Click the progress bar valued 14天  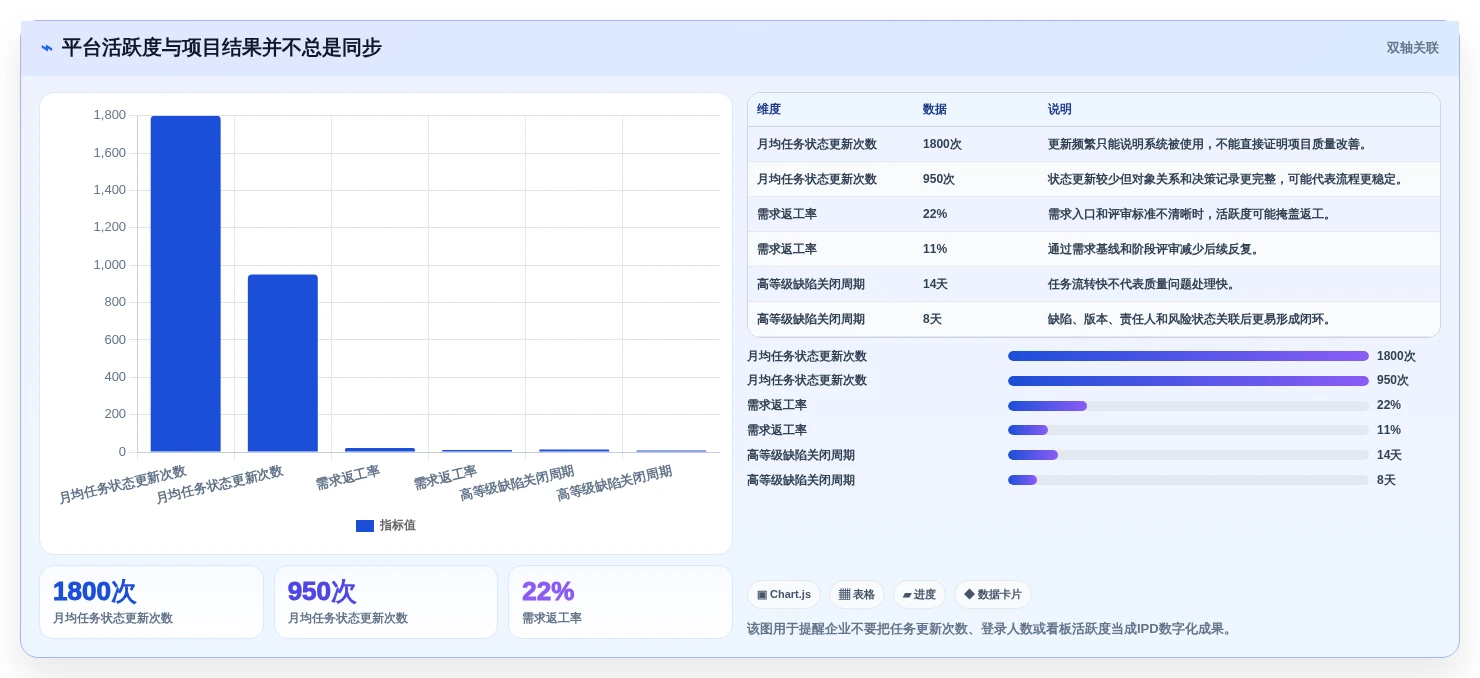point(1188,455)
